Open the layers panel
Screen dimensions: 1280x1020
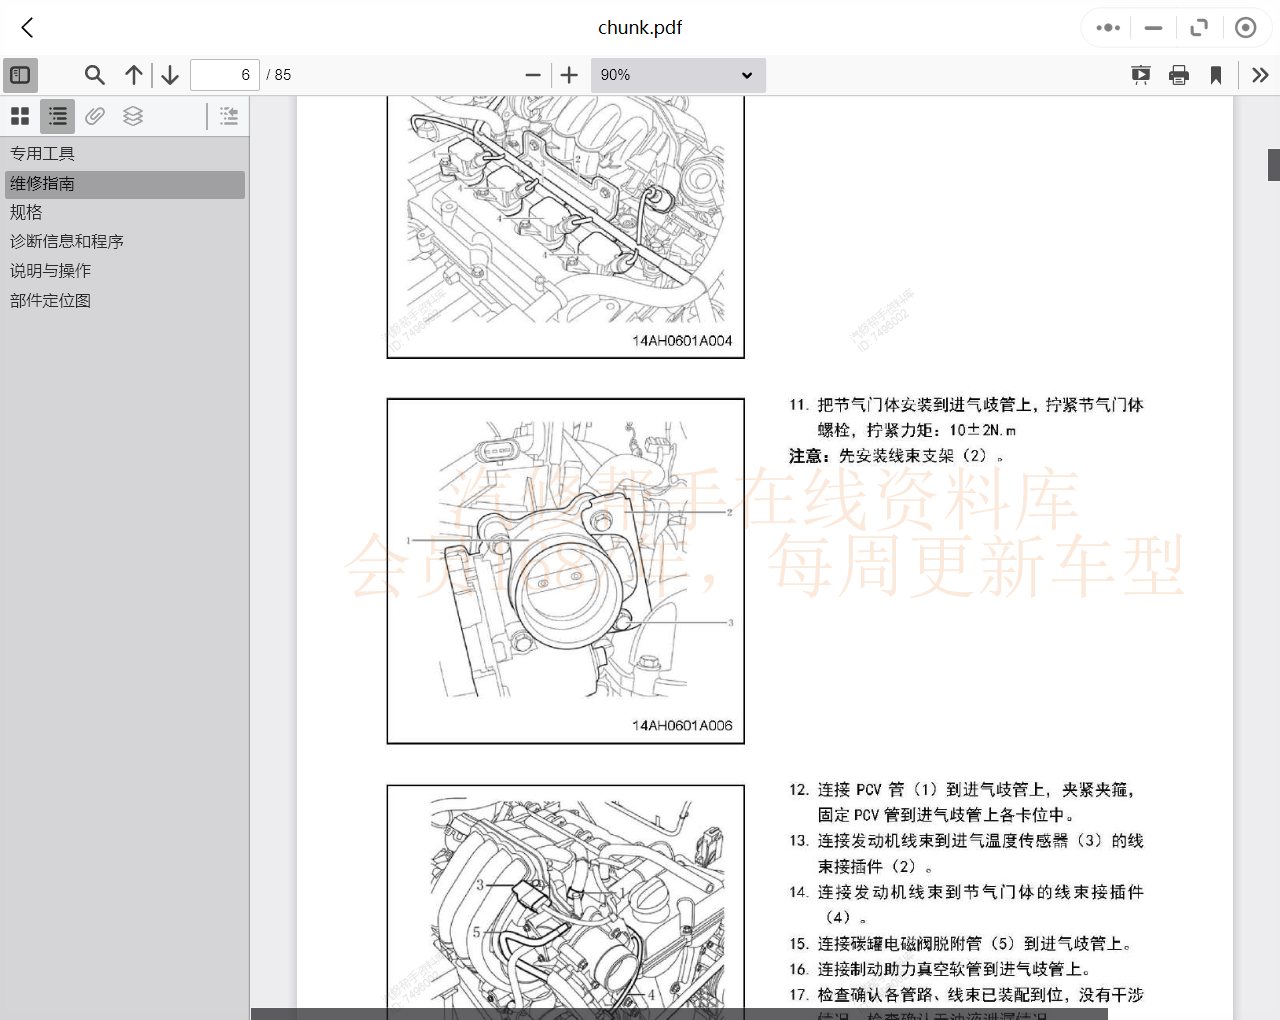point(133,116)
